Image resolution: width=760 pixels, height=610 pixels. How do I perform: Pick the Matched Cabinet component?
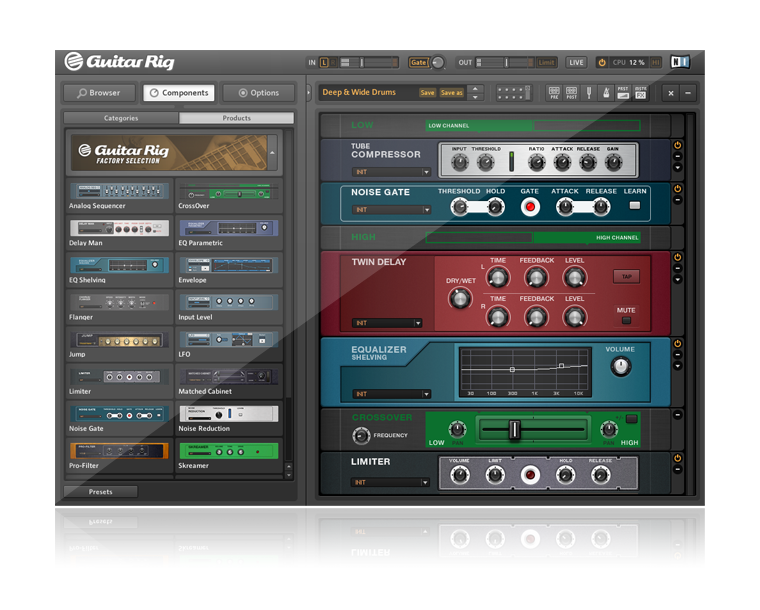point(229,378)
